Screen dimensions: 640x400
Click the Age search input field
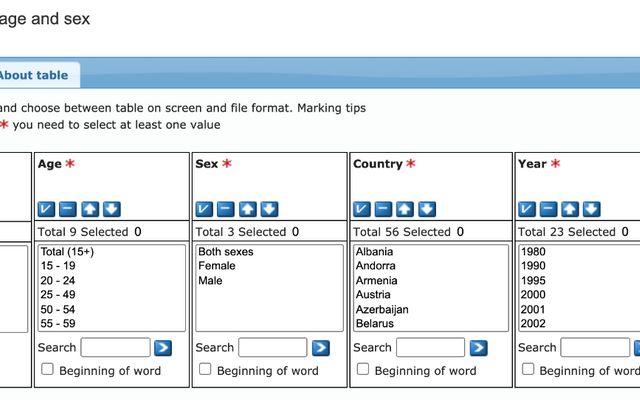pyautogui.click(x=115, y=348)
